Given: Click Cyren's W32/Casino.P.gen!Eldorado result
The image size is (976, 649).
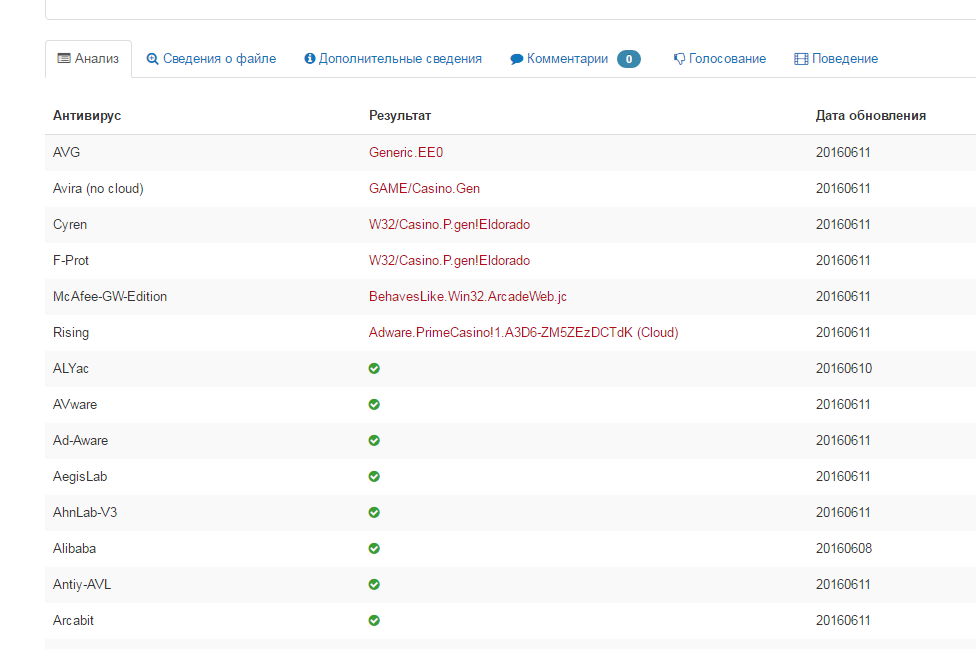Looking at the screenshot, I should point(449,225).
